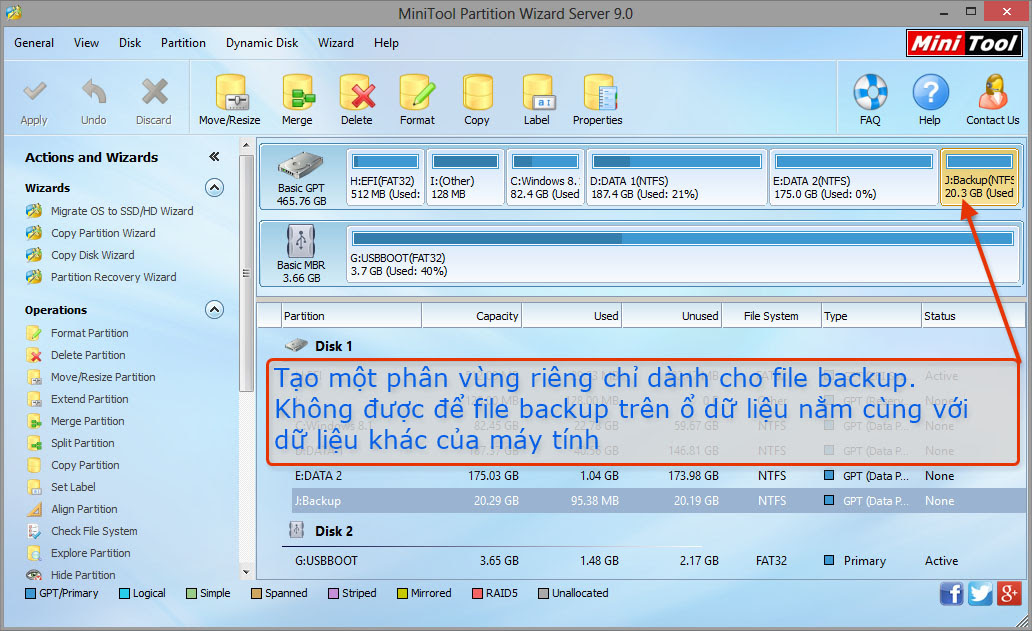Select the D:DATA 1(NTFS) partition block
This screenshot has height=631, width=1032.
[x=677, y=177]
